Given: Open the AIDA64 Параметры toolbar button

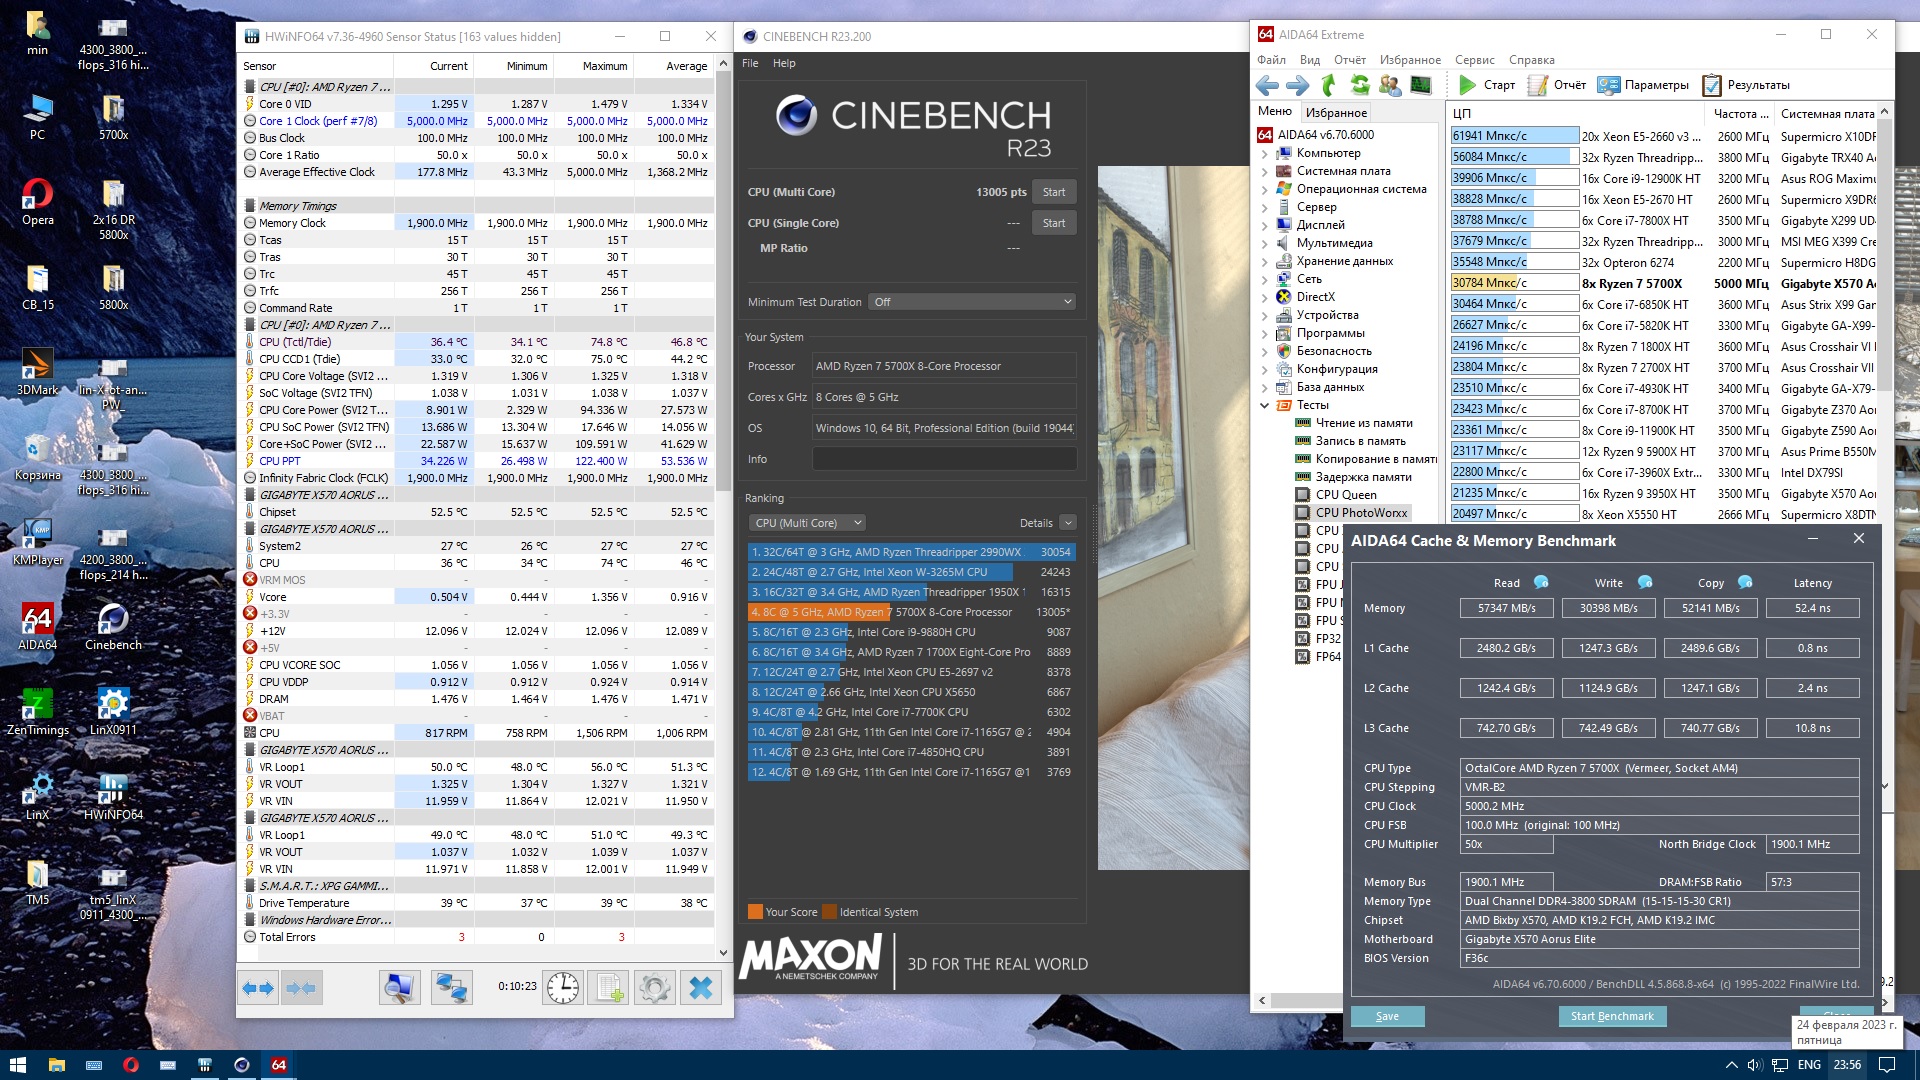Looking at the screenshot, I should 1643,85.
